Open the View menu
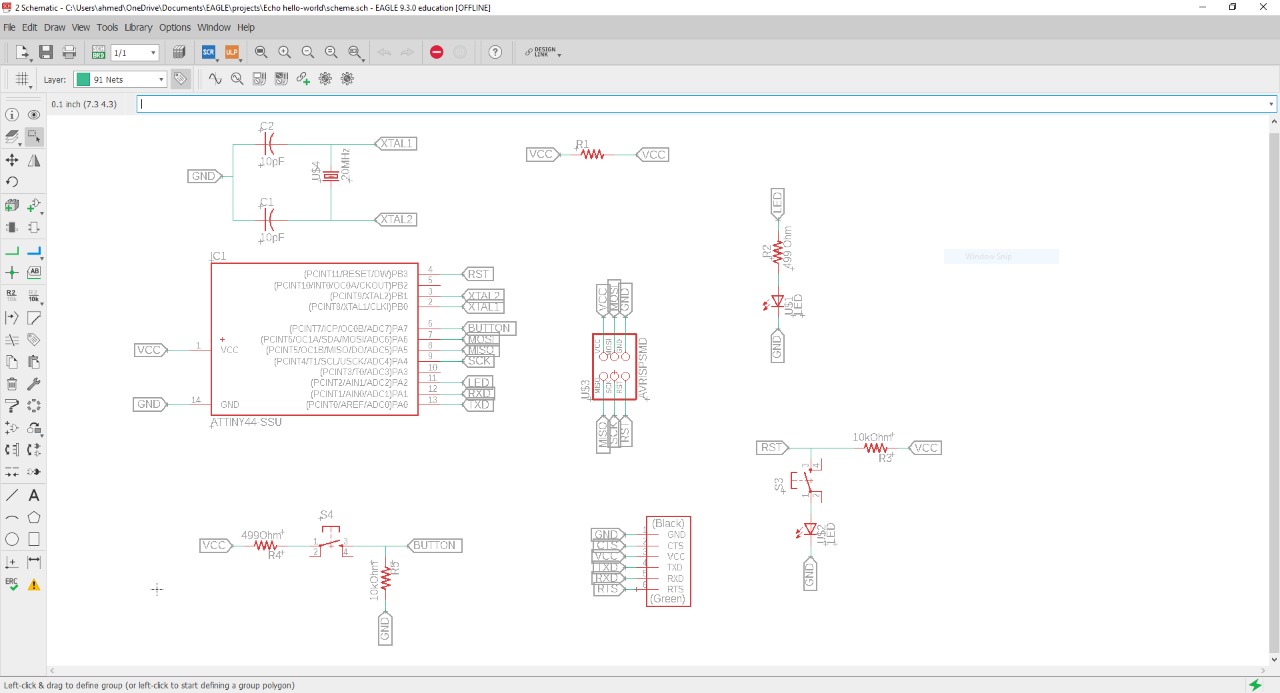The width and height of the screenshot is (1280, 693). click(80, 27)
